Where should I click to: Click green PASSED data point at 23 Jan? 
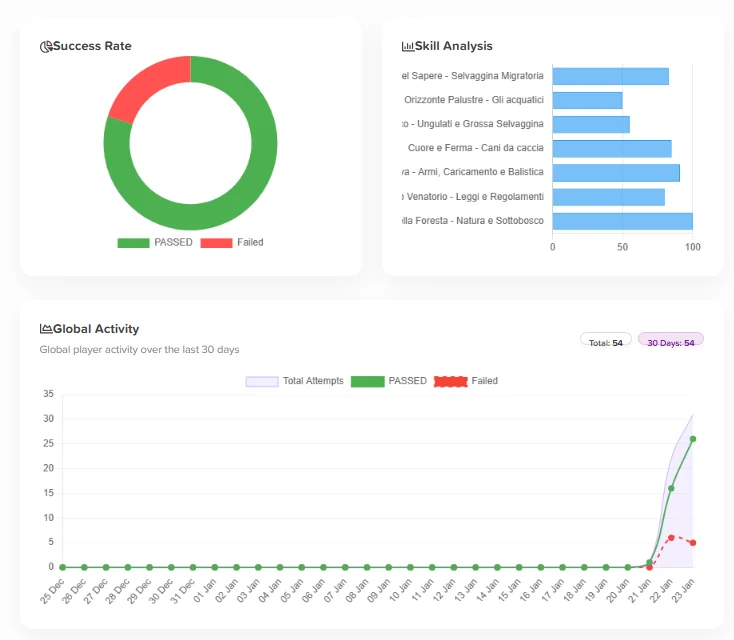693,438
